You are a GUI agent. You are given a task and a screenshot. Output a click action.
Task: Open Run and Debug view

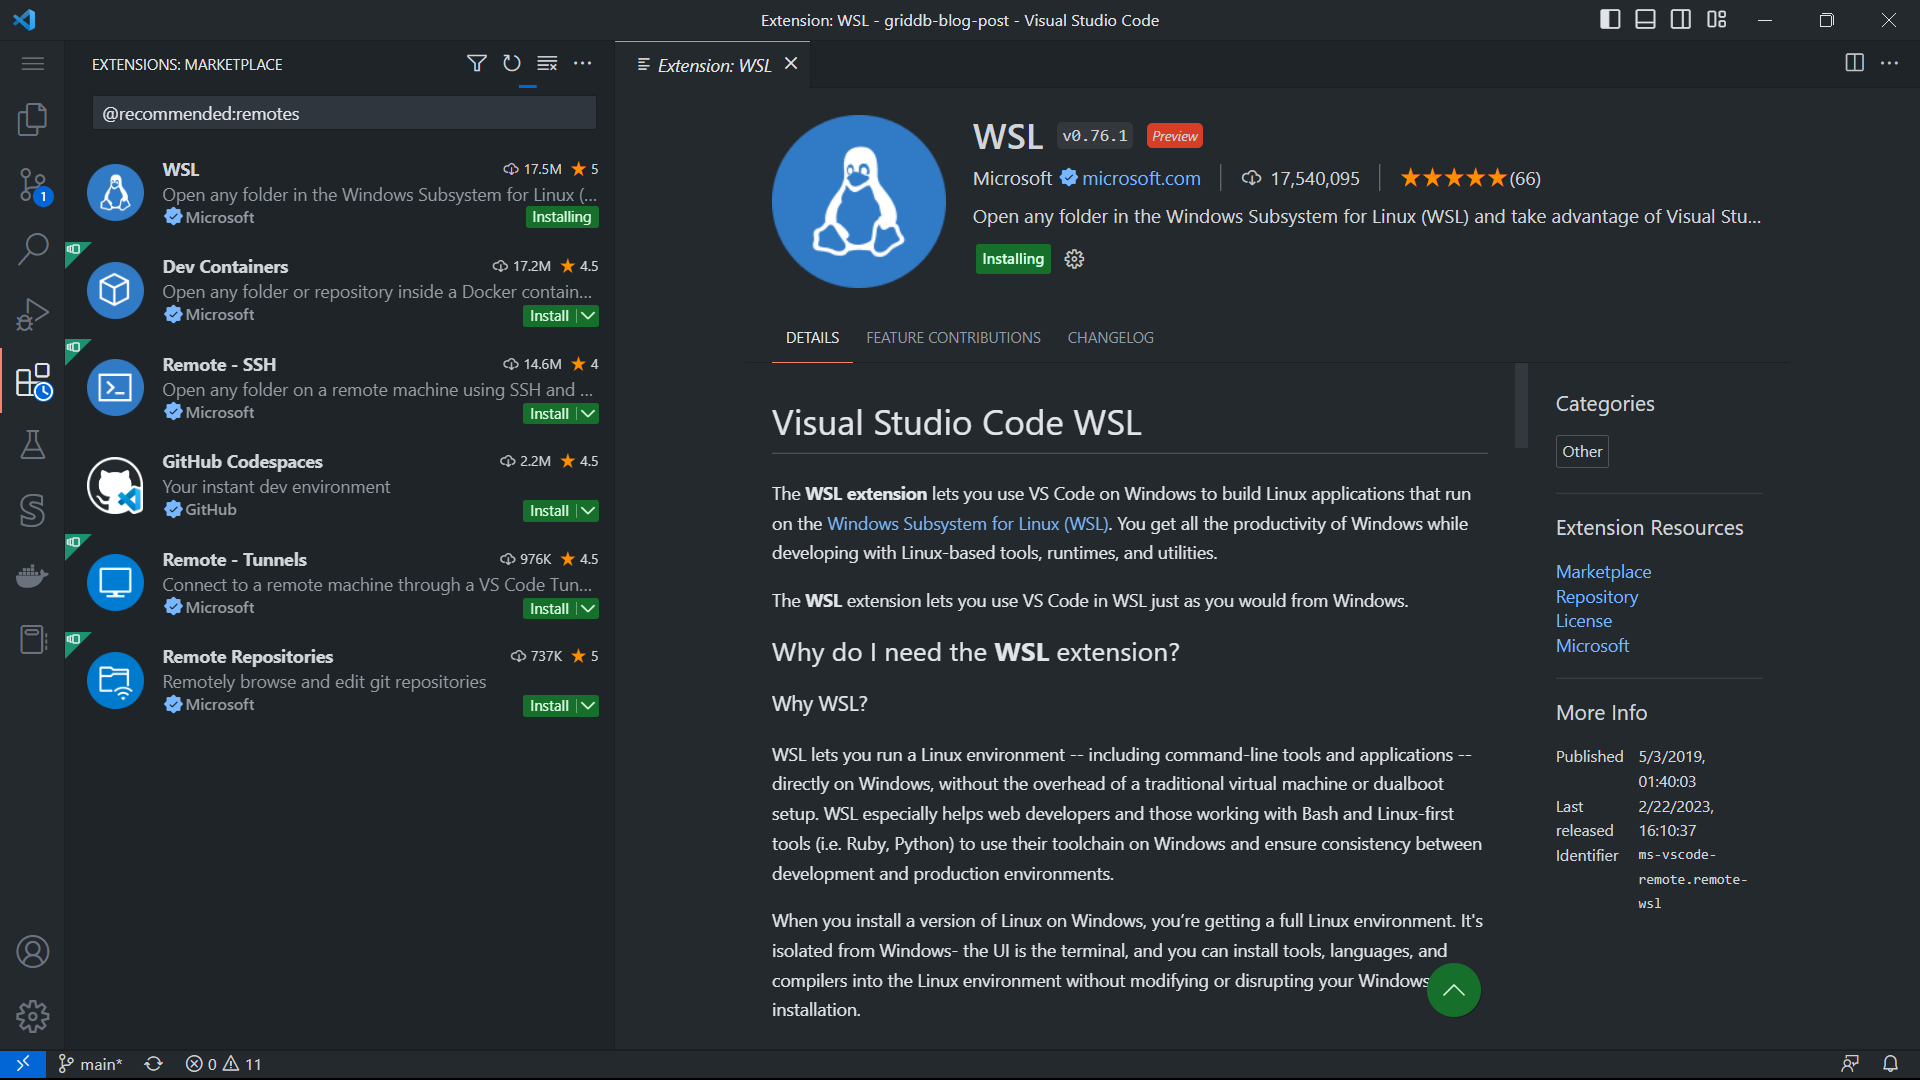click(32, 314)
